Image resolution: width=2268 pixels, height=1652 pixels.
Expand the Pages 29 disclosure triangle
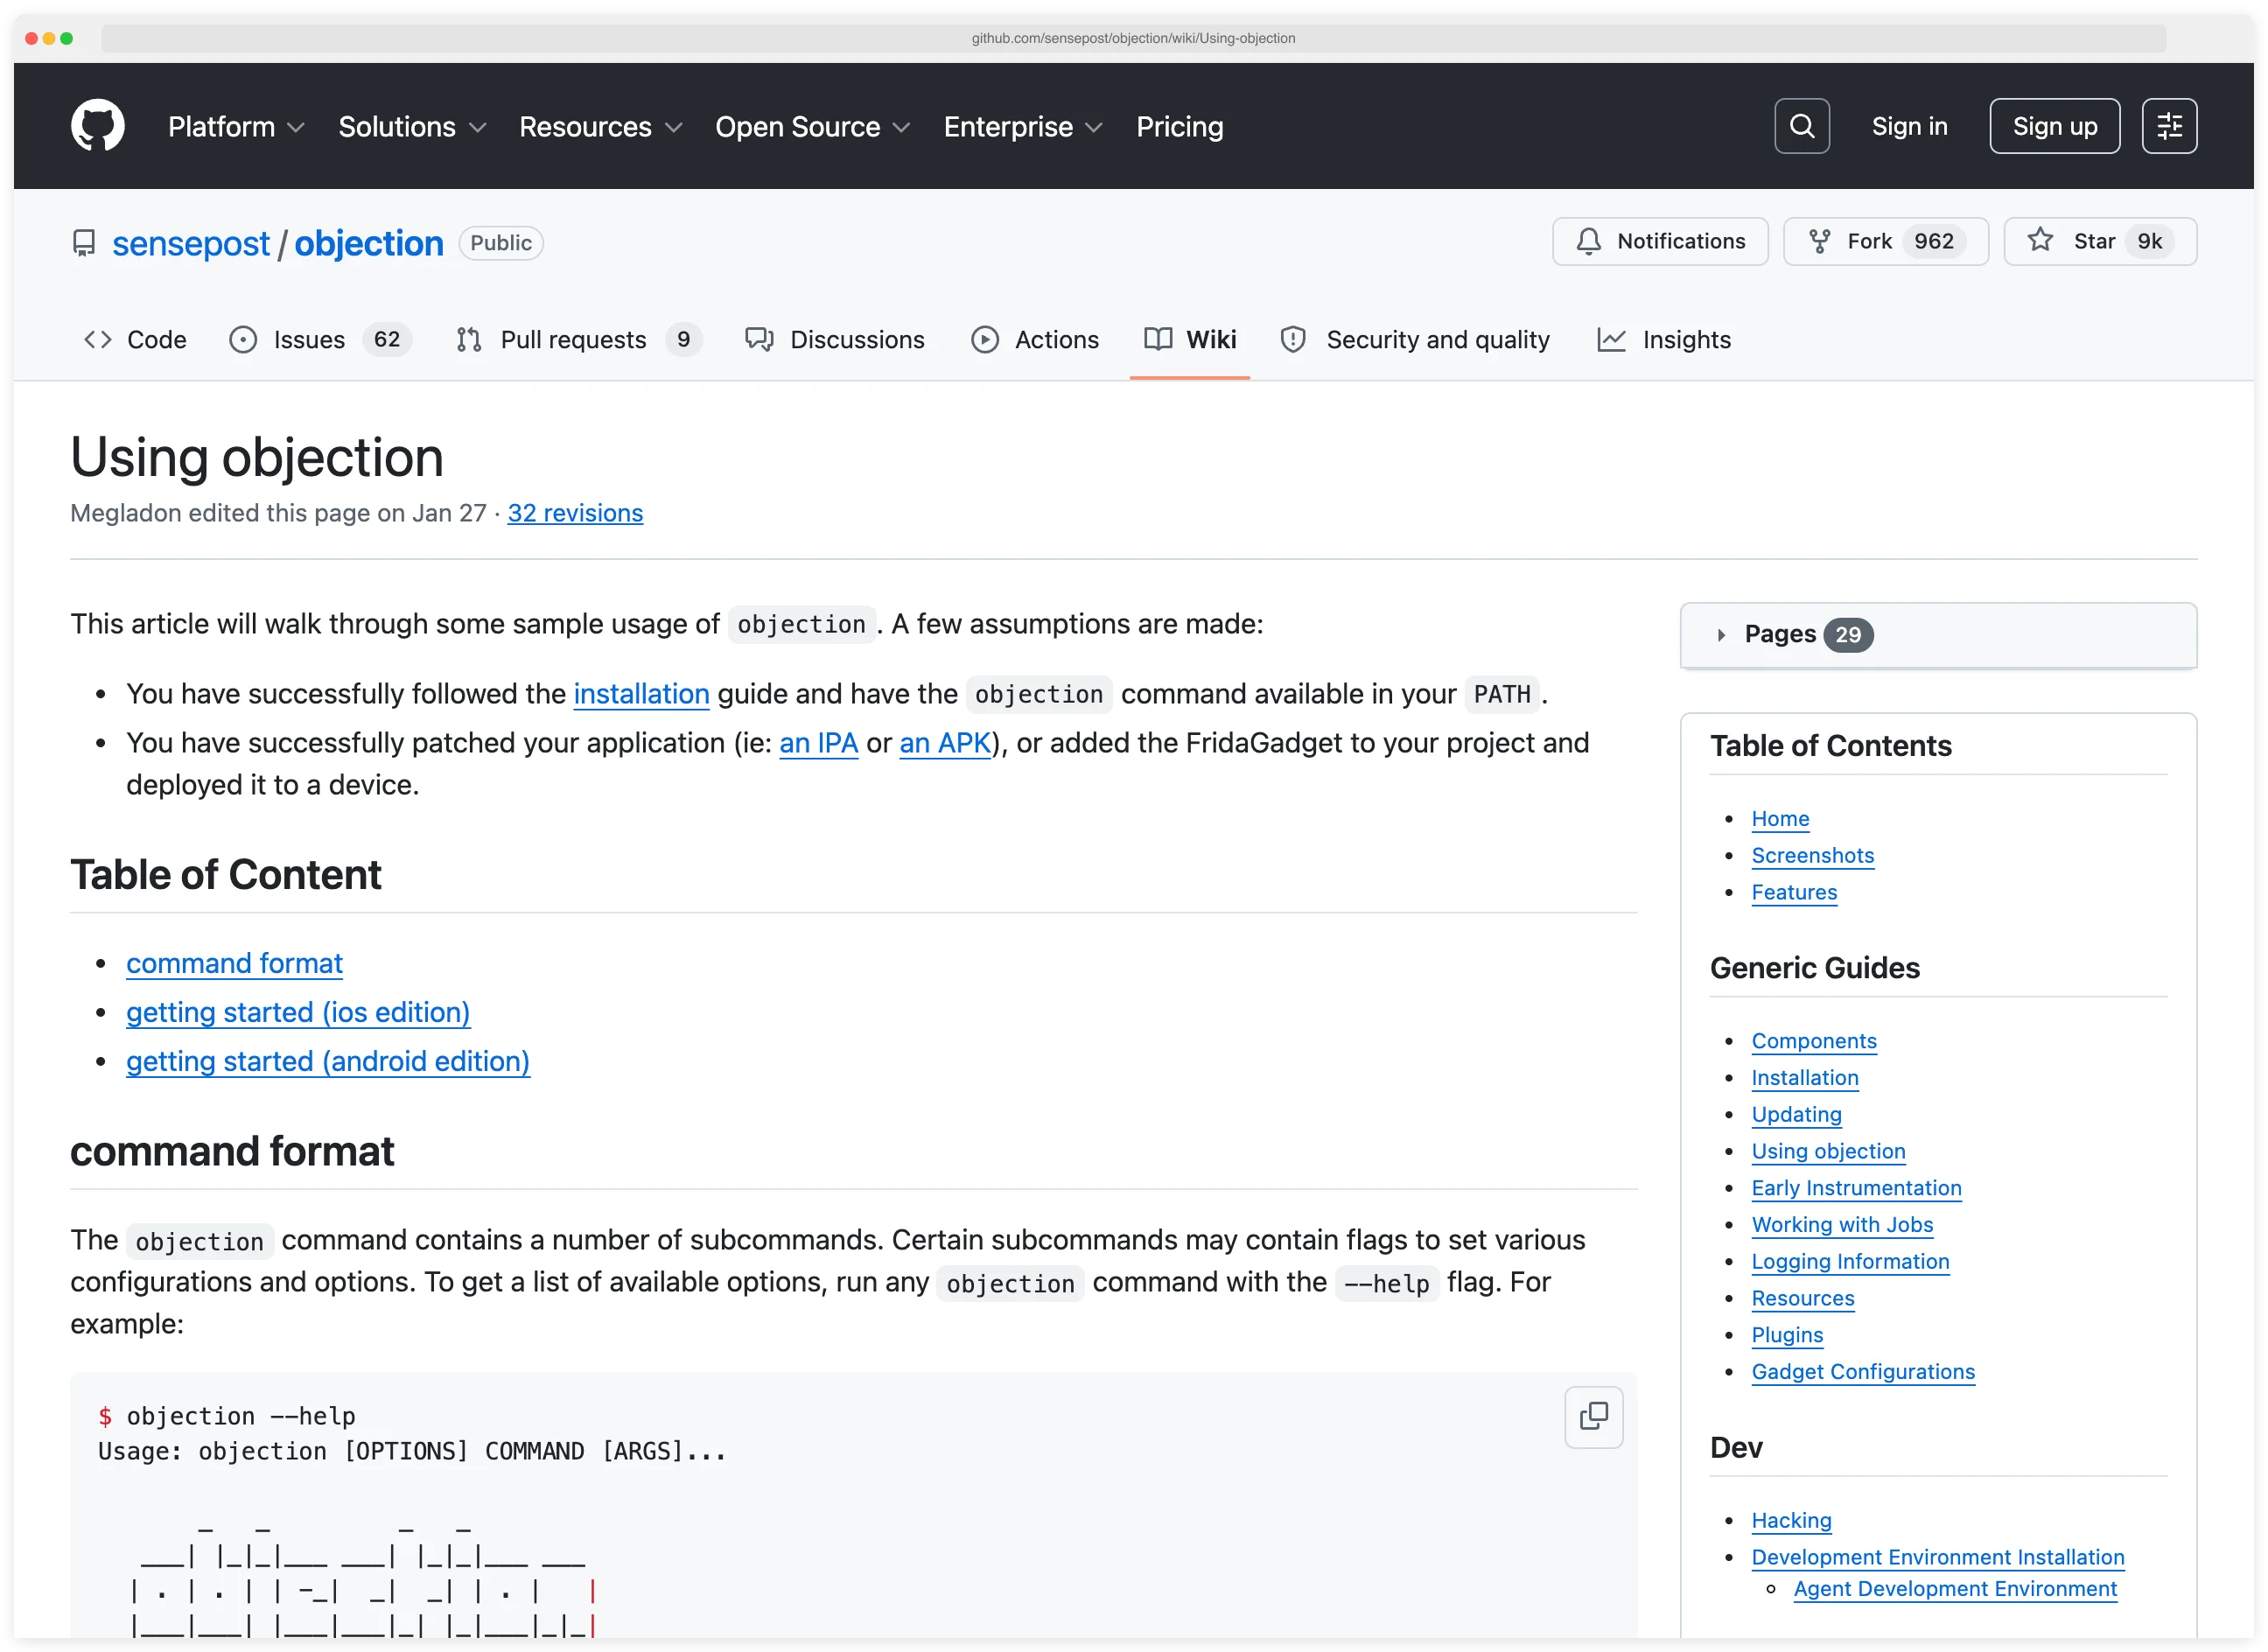[1720, 635]
